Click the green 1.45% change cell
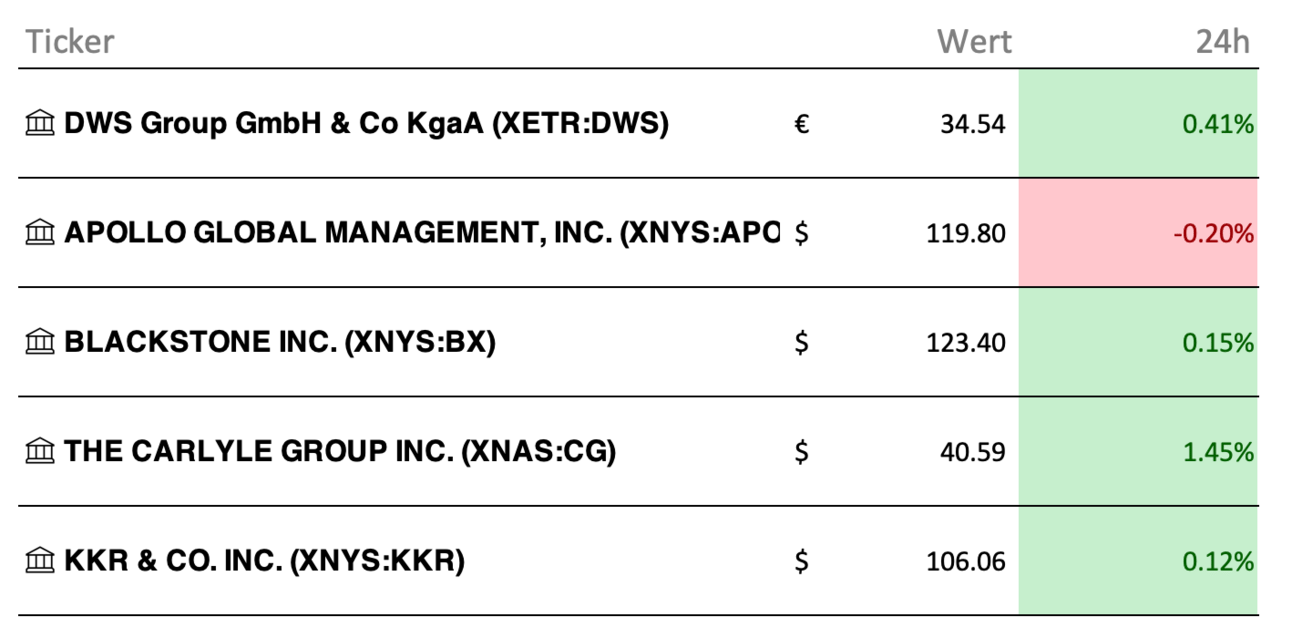 pos(1138,452)
